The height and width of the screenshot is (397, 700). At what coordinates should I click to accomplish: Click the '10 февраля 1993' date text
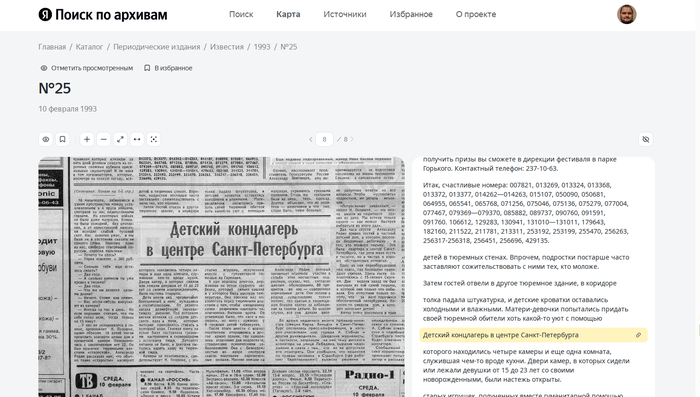click(x=67, y=109)
